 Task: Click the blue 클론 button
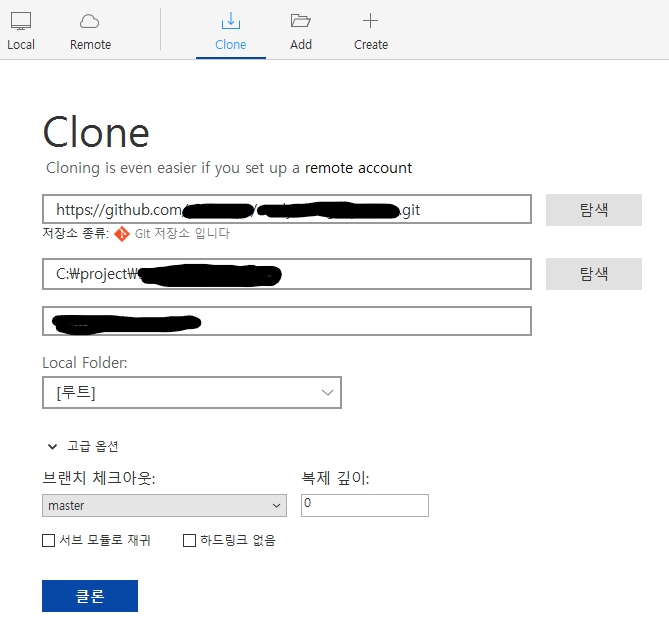point(90,596)
